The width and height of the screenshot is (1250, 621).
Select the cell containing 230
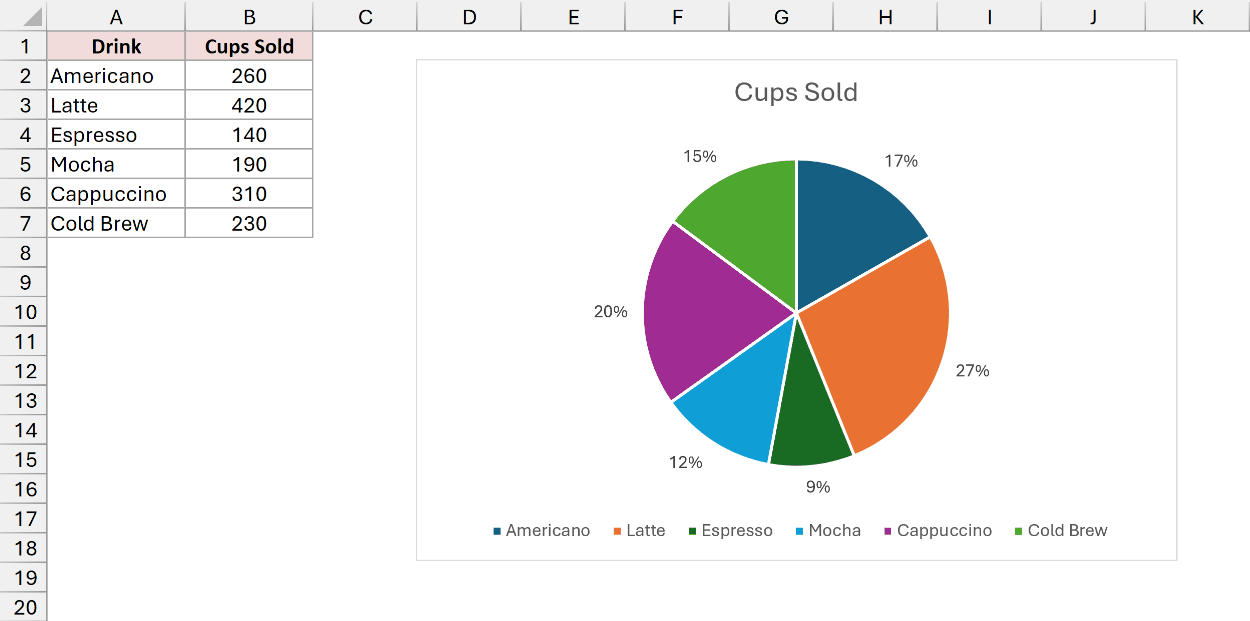[249, 223]
